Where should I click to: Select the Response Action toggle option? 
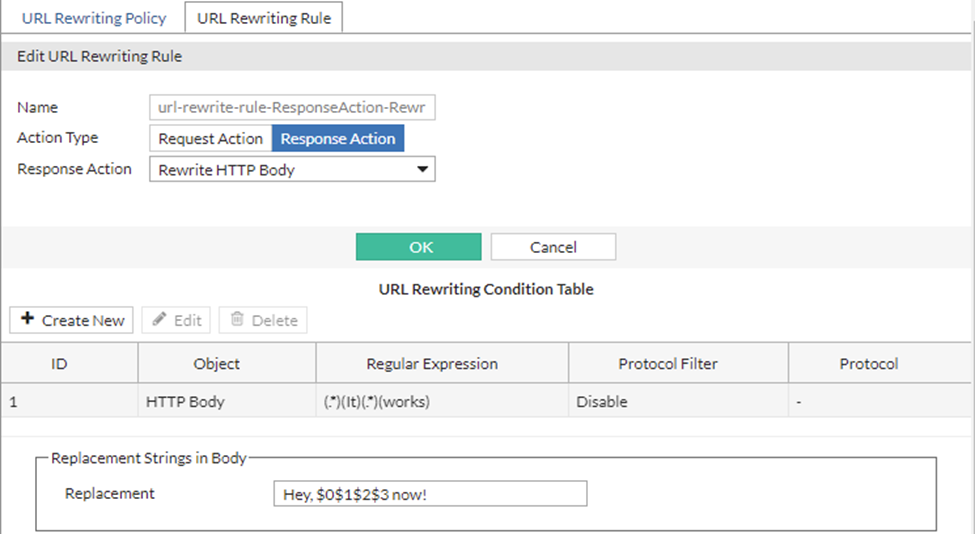point(338,139)
